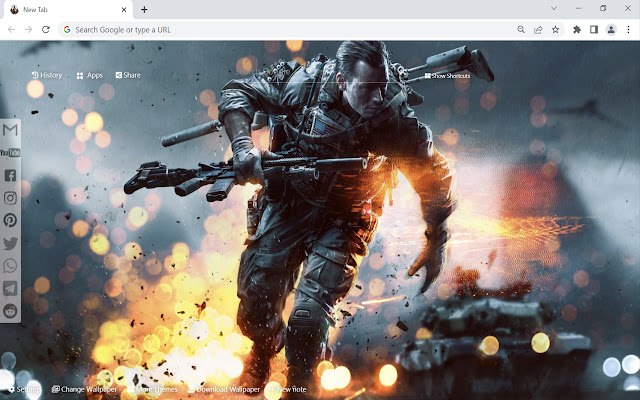Click the Show Shortcuts toggle
640x400 pixels.
[447, 76]
